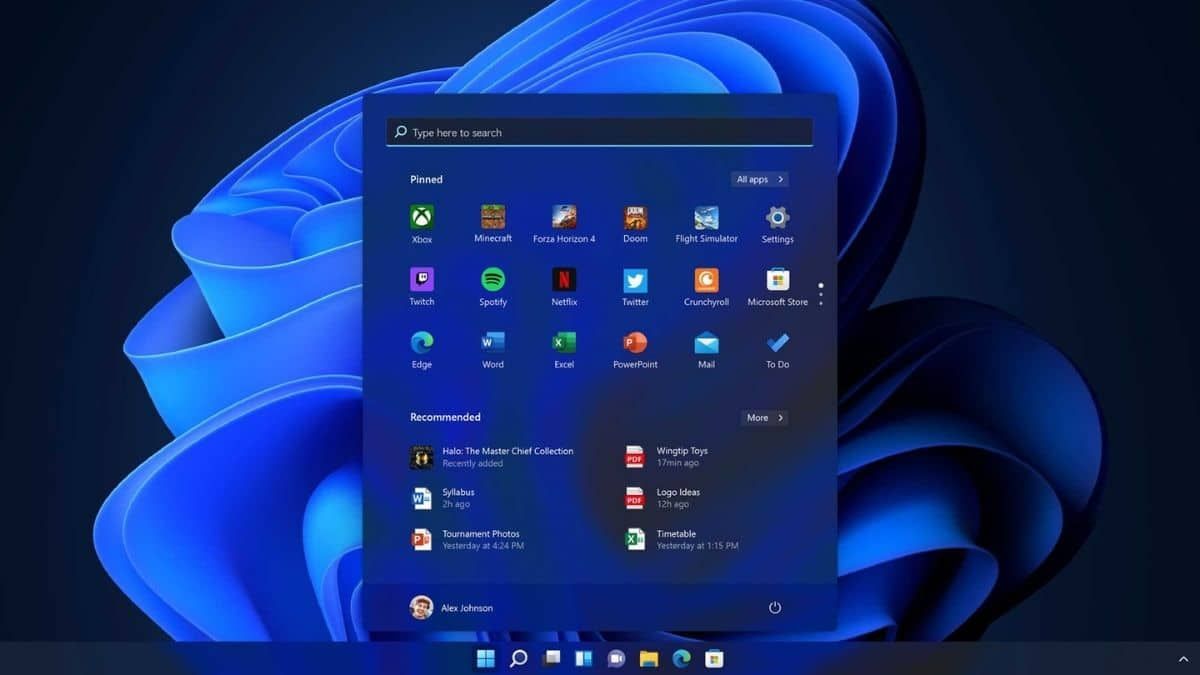
Task: Open Minecraft from pinned apps
Action: pyautogui.click(x=492, y=218)
